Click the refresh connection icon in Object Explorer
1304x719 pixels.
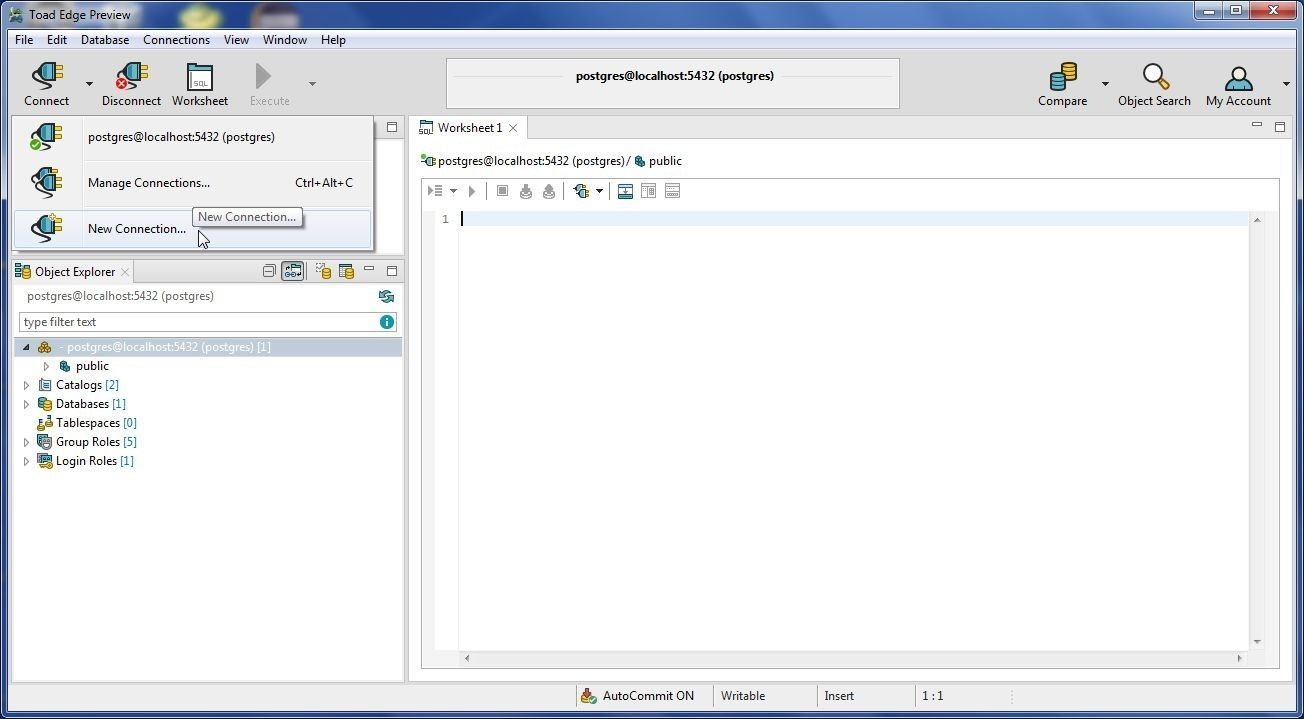pyautogui.click(x=386, y=296)
